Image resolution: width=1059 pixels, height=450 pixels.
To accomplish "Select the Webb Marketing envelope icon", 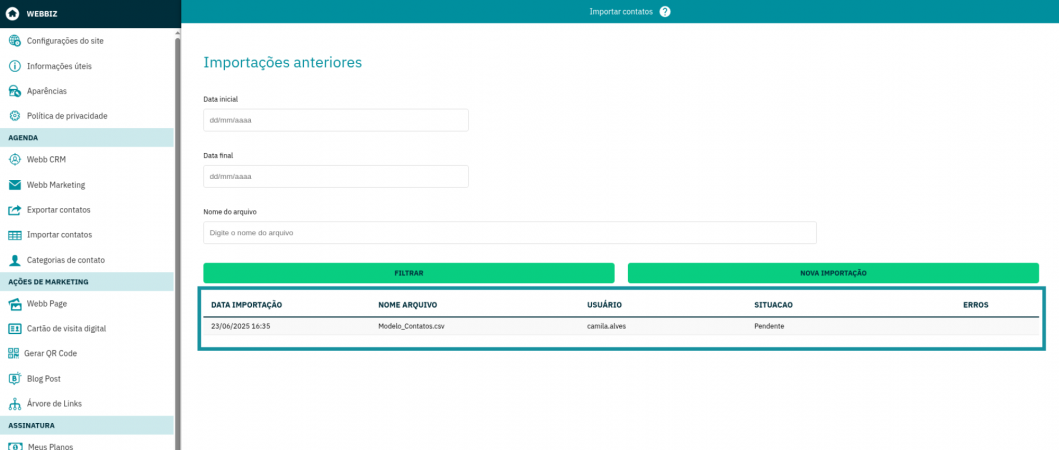I will 15,185.
